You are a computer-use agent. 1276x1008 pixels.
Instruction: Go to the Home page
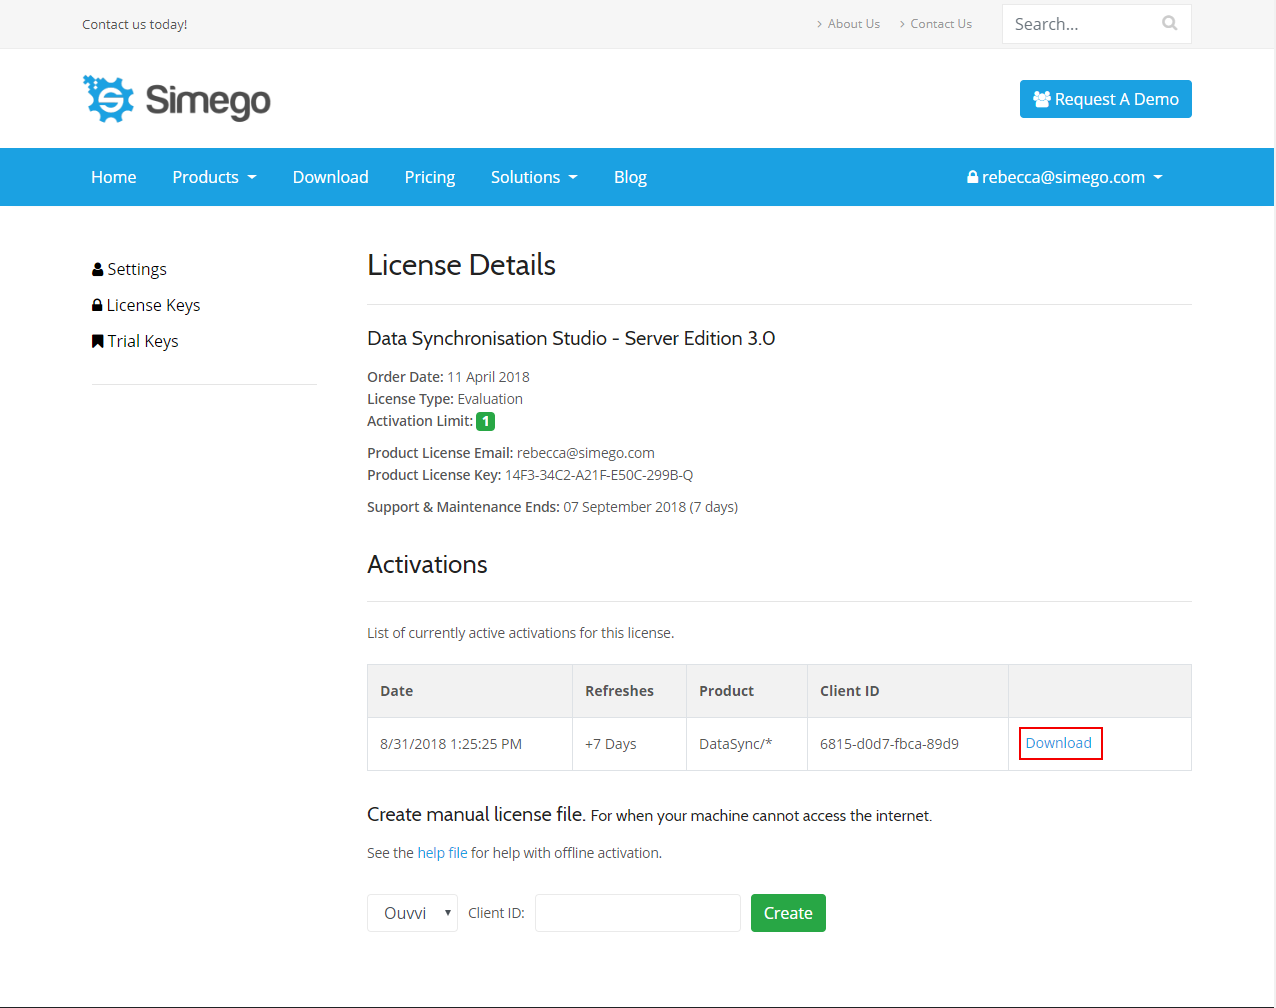(x=114, y=177)
